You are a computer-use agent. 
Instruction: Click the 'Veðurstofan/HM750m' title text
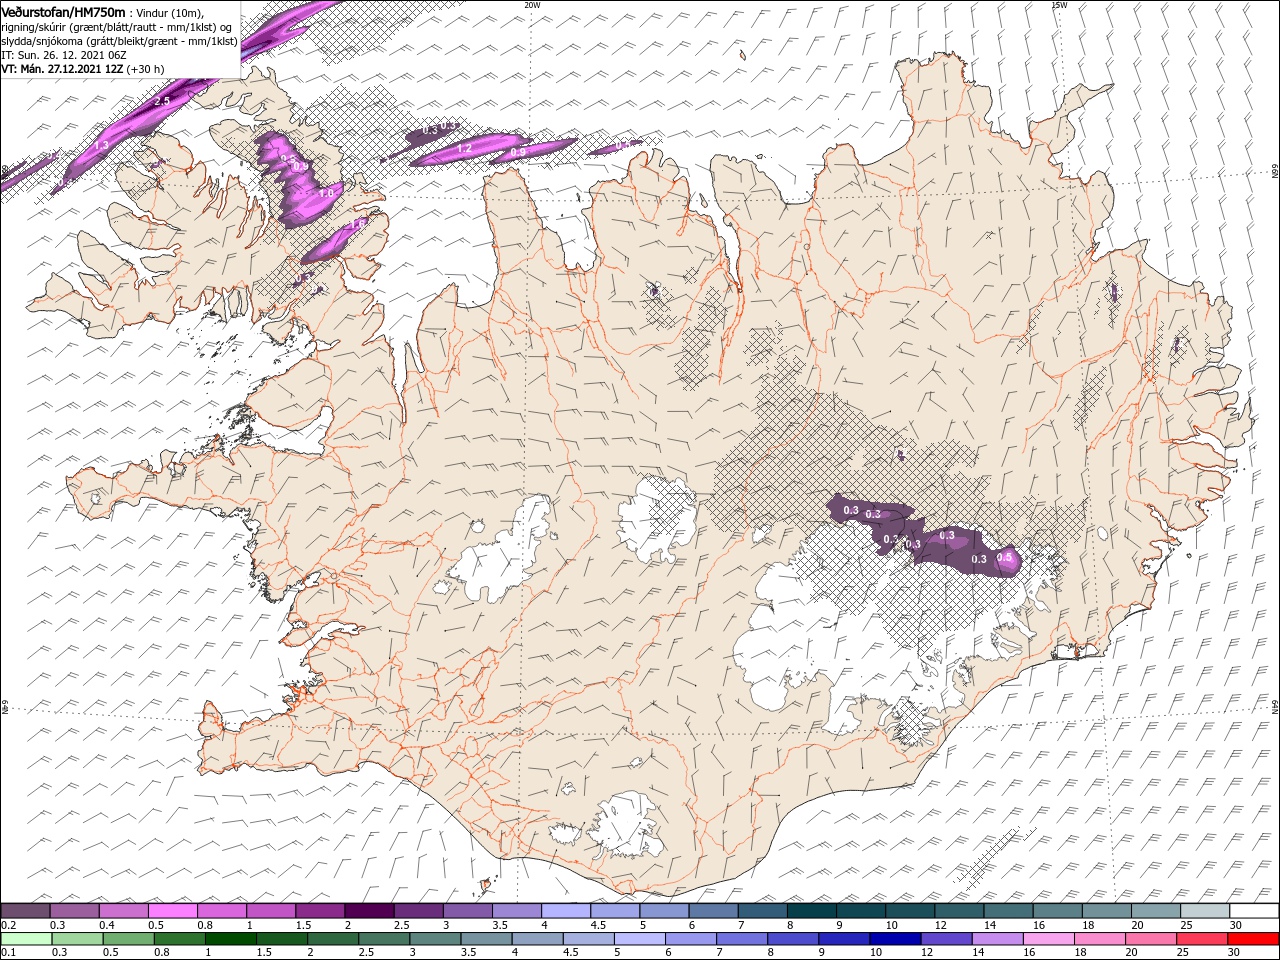point(63,11)
